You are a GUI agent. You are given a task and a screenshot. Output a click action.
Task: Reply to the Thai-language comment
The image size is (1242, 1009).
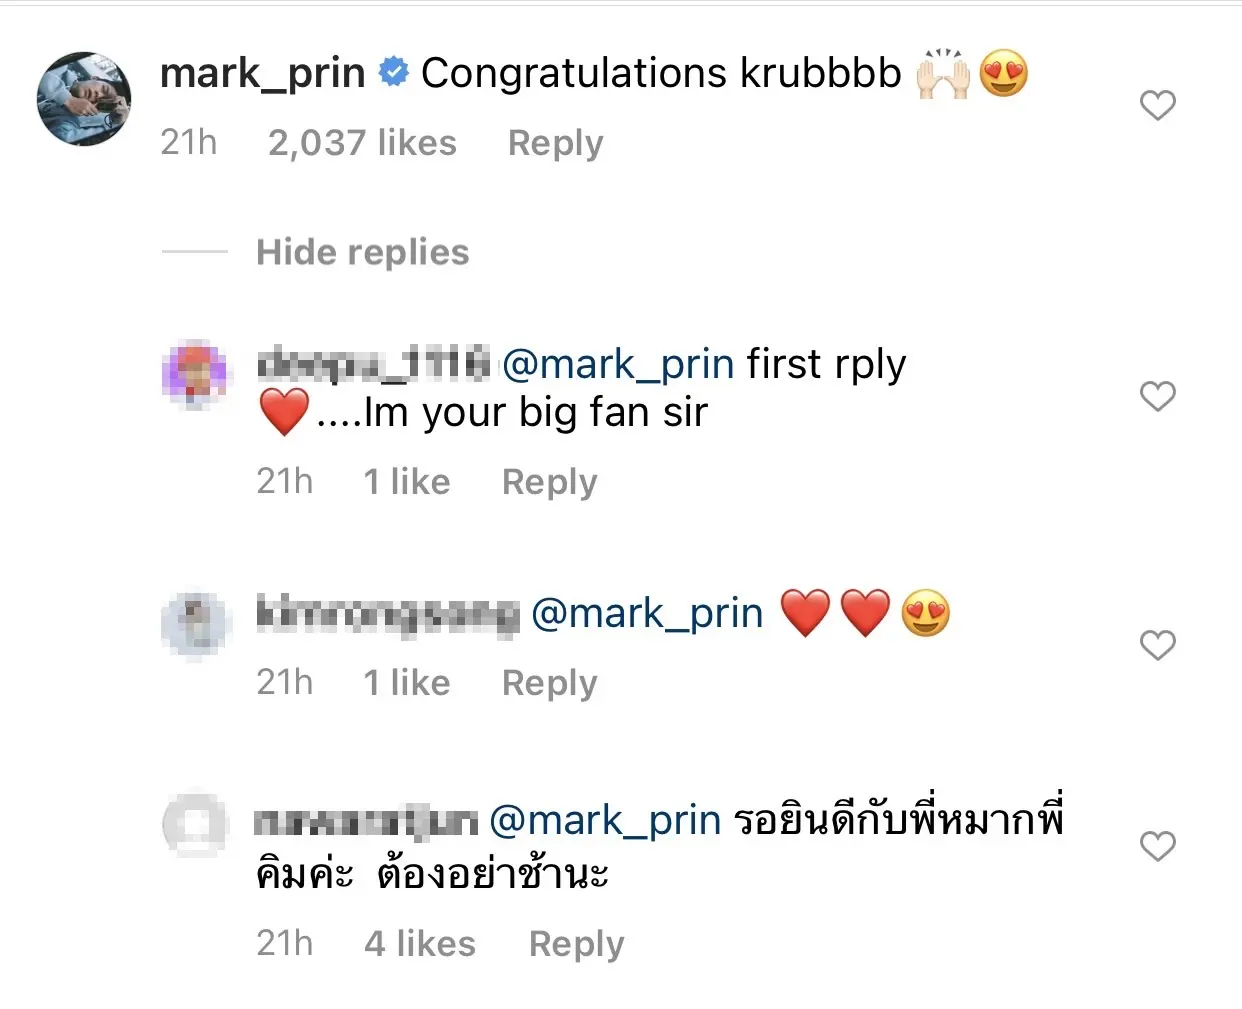pyautogui.click(x=576, y=944)
